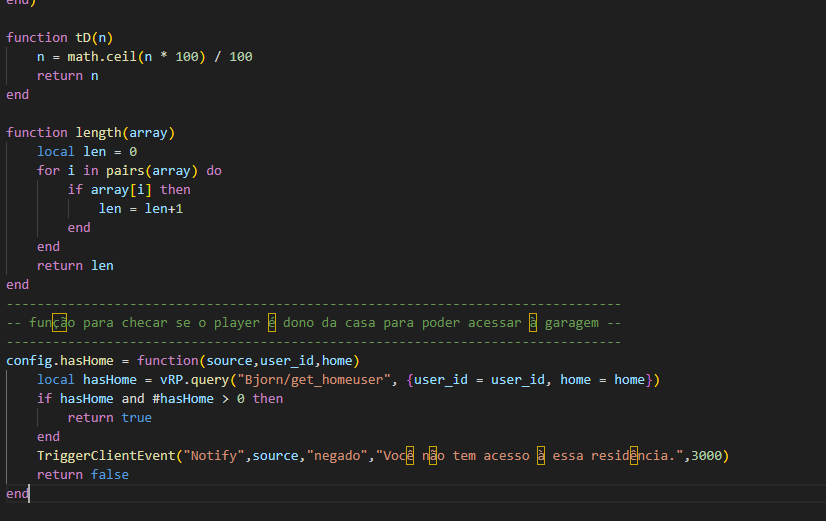Click the pairs(array) call
This screenshot has height=521, width=826.
coord(152,171)
